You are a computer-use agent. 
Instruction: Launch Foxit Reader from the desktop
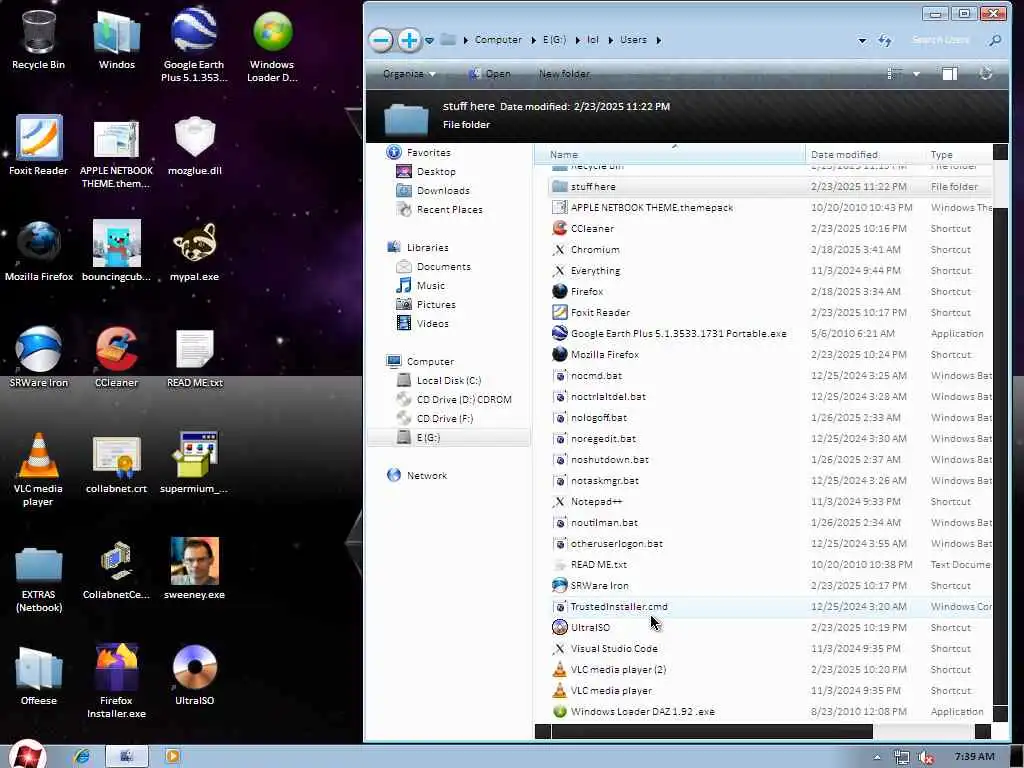pos(38,145)
